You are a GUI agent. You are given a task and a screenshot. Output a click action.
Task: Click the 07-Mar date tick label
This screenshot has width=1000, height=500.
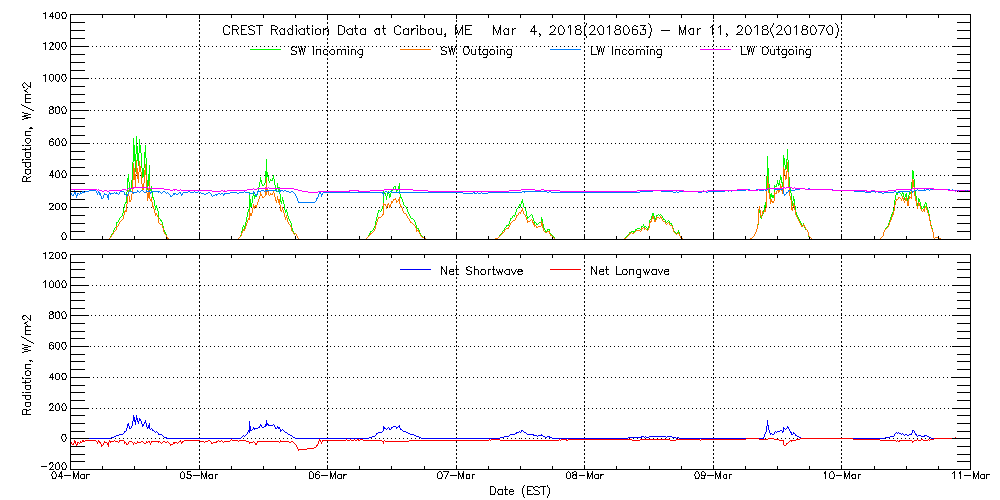(456, 478)
